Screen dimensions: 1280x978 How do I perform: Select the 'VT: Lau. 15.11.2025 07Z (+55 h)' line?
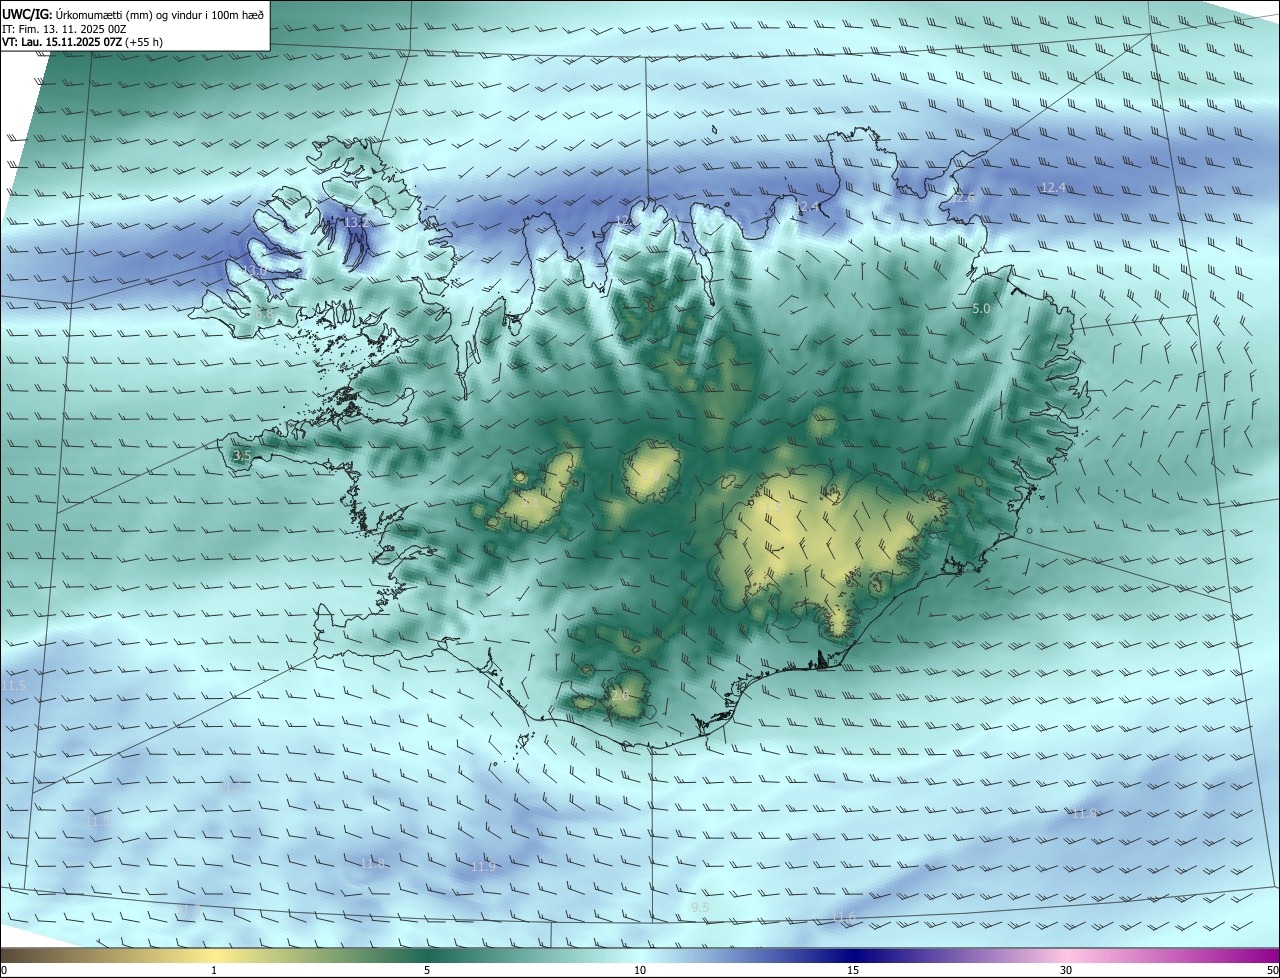coord(82,42)
